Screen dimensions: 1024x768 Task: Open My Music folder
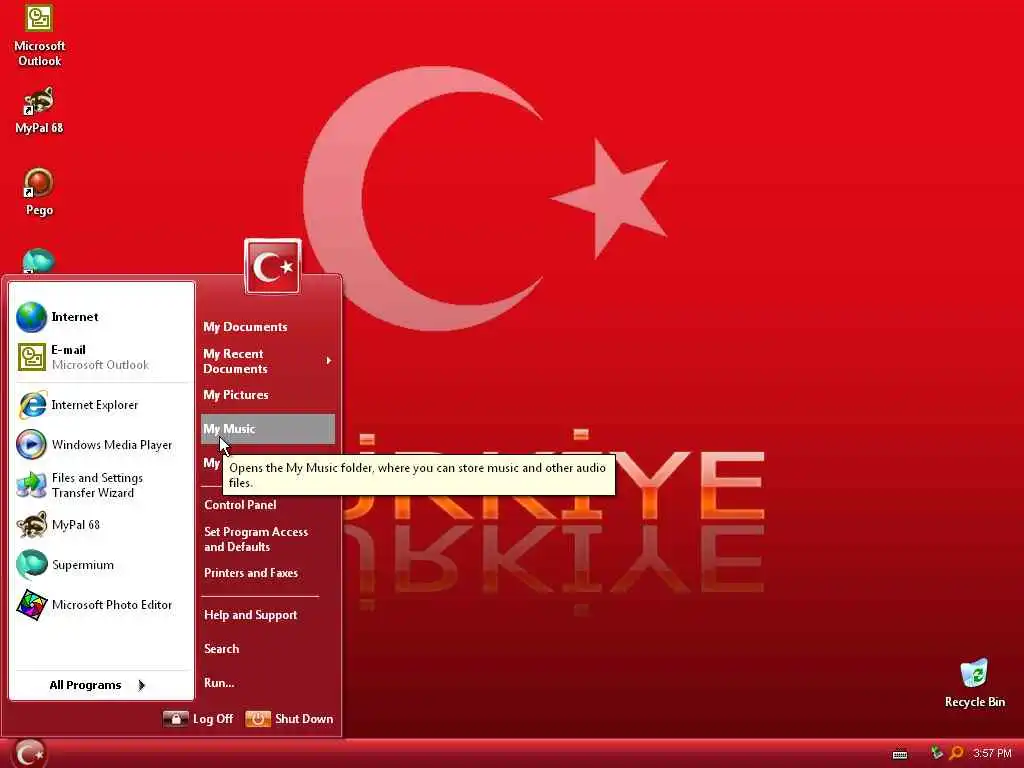click(268, 429)
